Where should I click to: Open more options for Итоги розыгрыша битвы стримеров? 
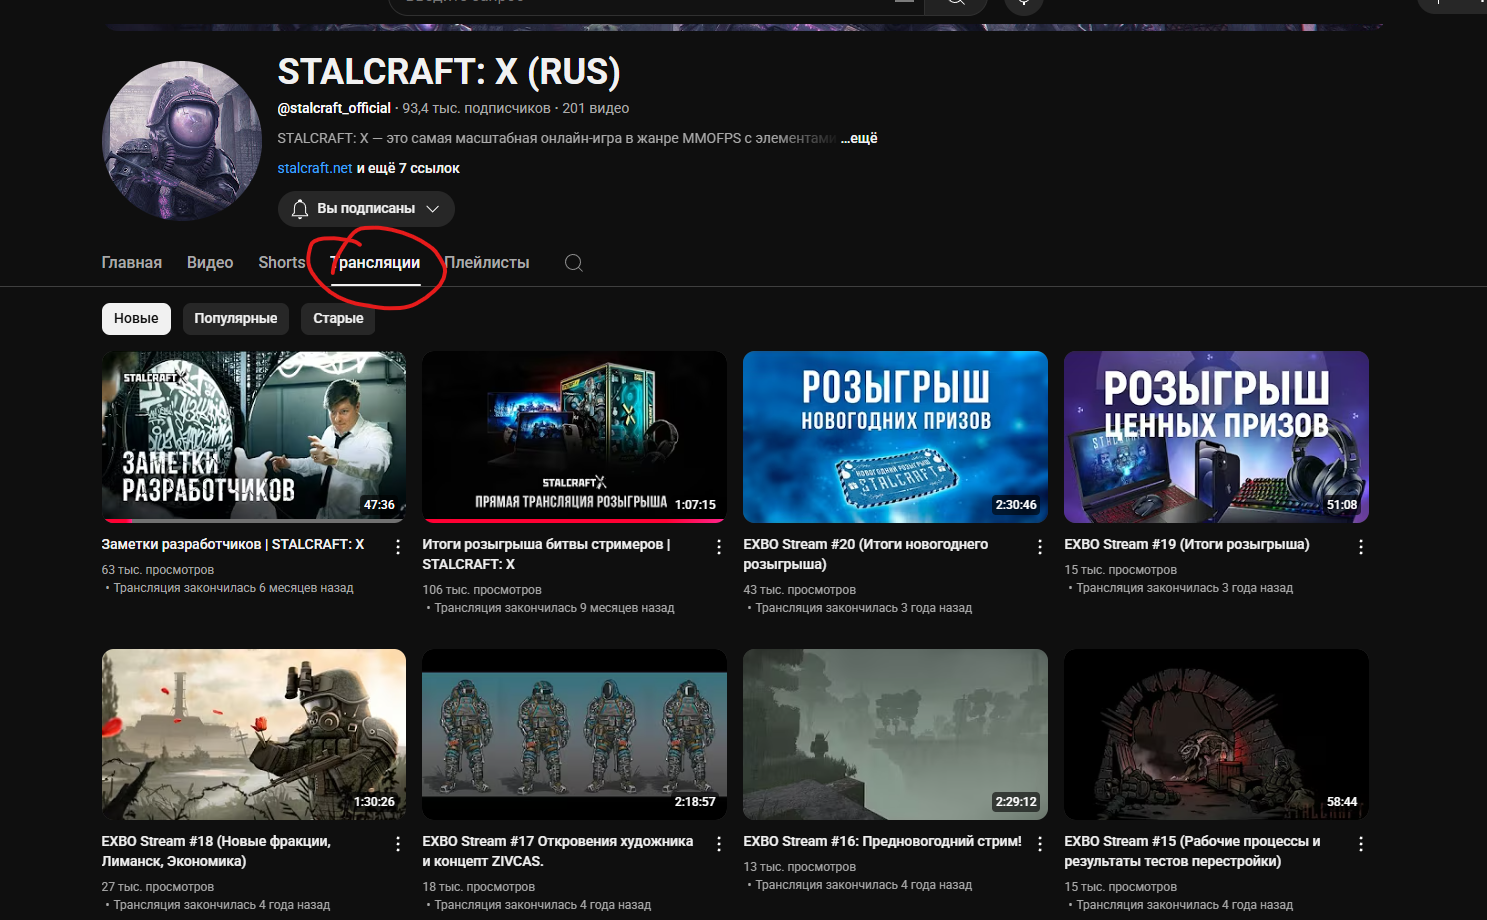(x=719, y=547)
